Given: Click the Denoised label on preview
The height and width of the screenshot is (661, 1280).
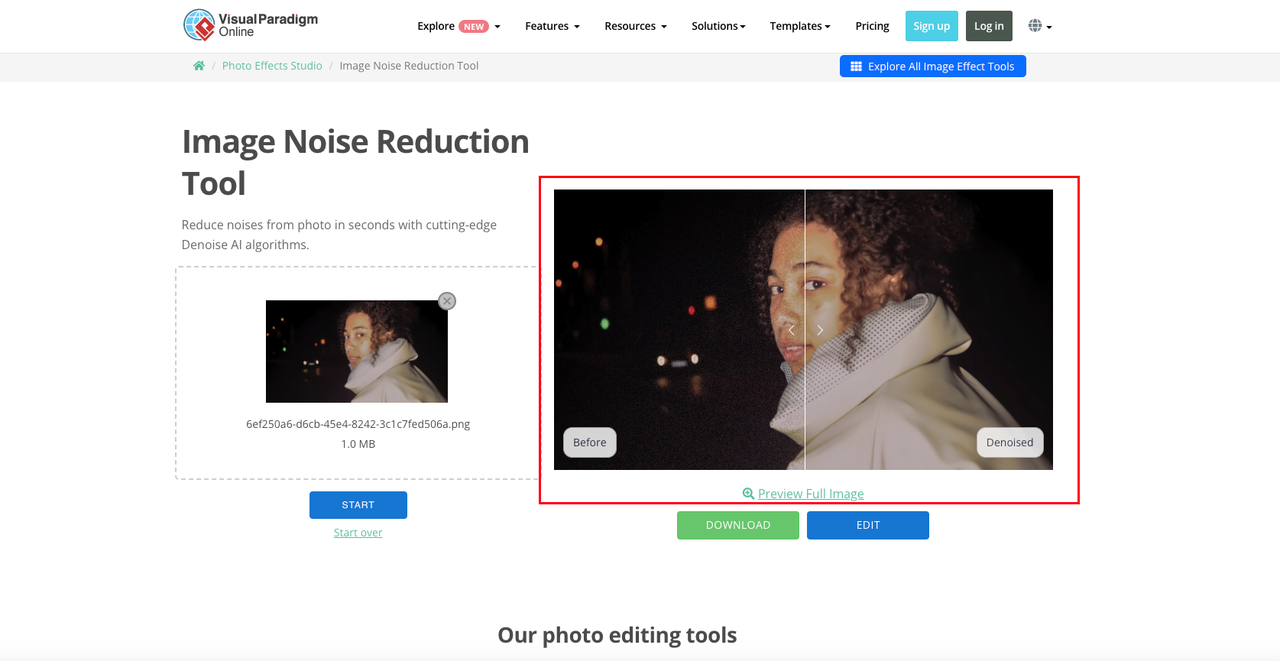Looking at the screenshot, I should [1010, 443].
